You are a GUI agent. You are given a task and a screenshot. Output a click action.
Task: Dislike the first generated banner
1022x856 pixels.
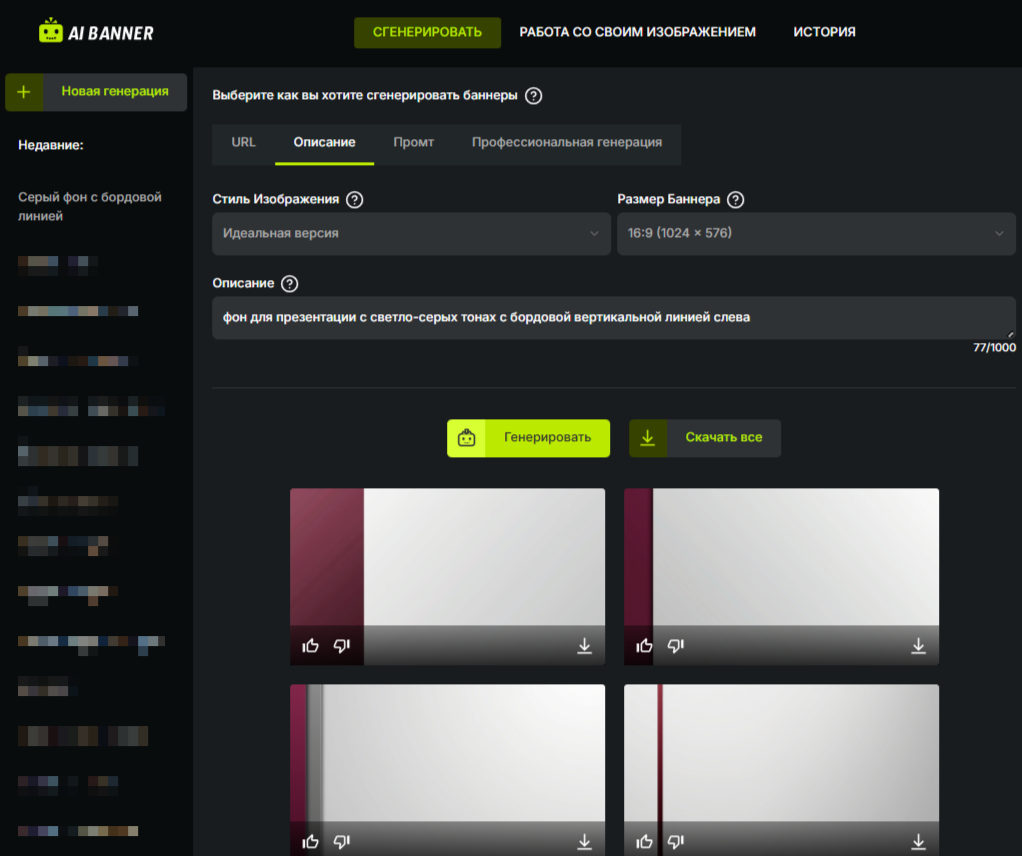pos(342,646)
